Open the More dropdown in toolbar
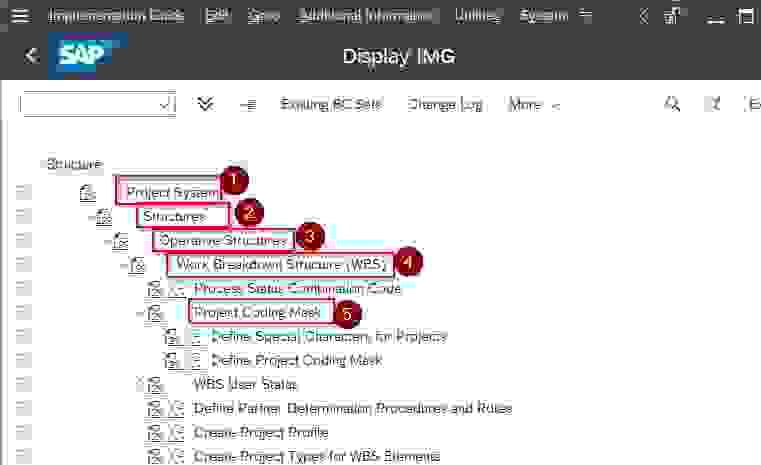The height and width of the screenshot is (465, 761). tap(534, 104)
